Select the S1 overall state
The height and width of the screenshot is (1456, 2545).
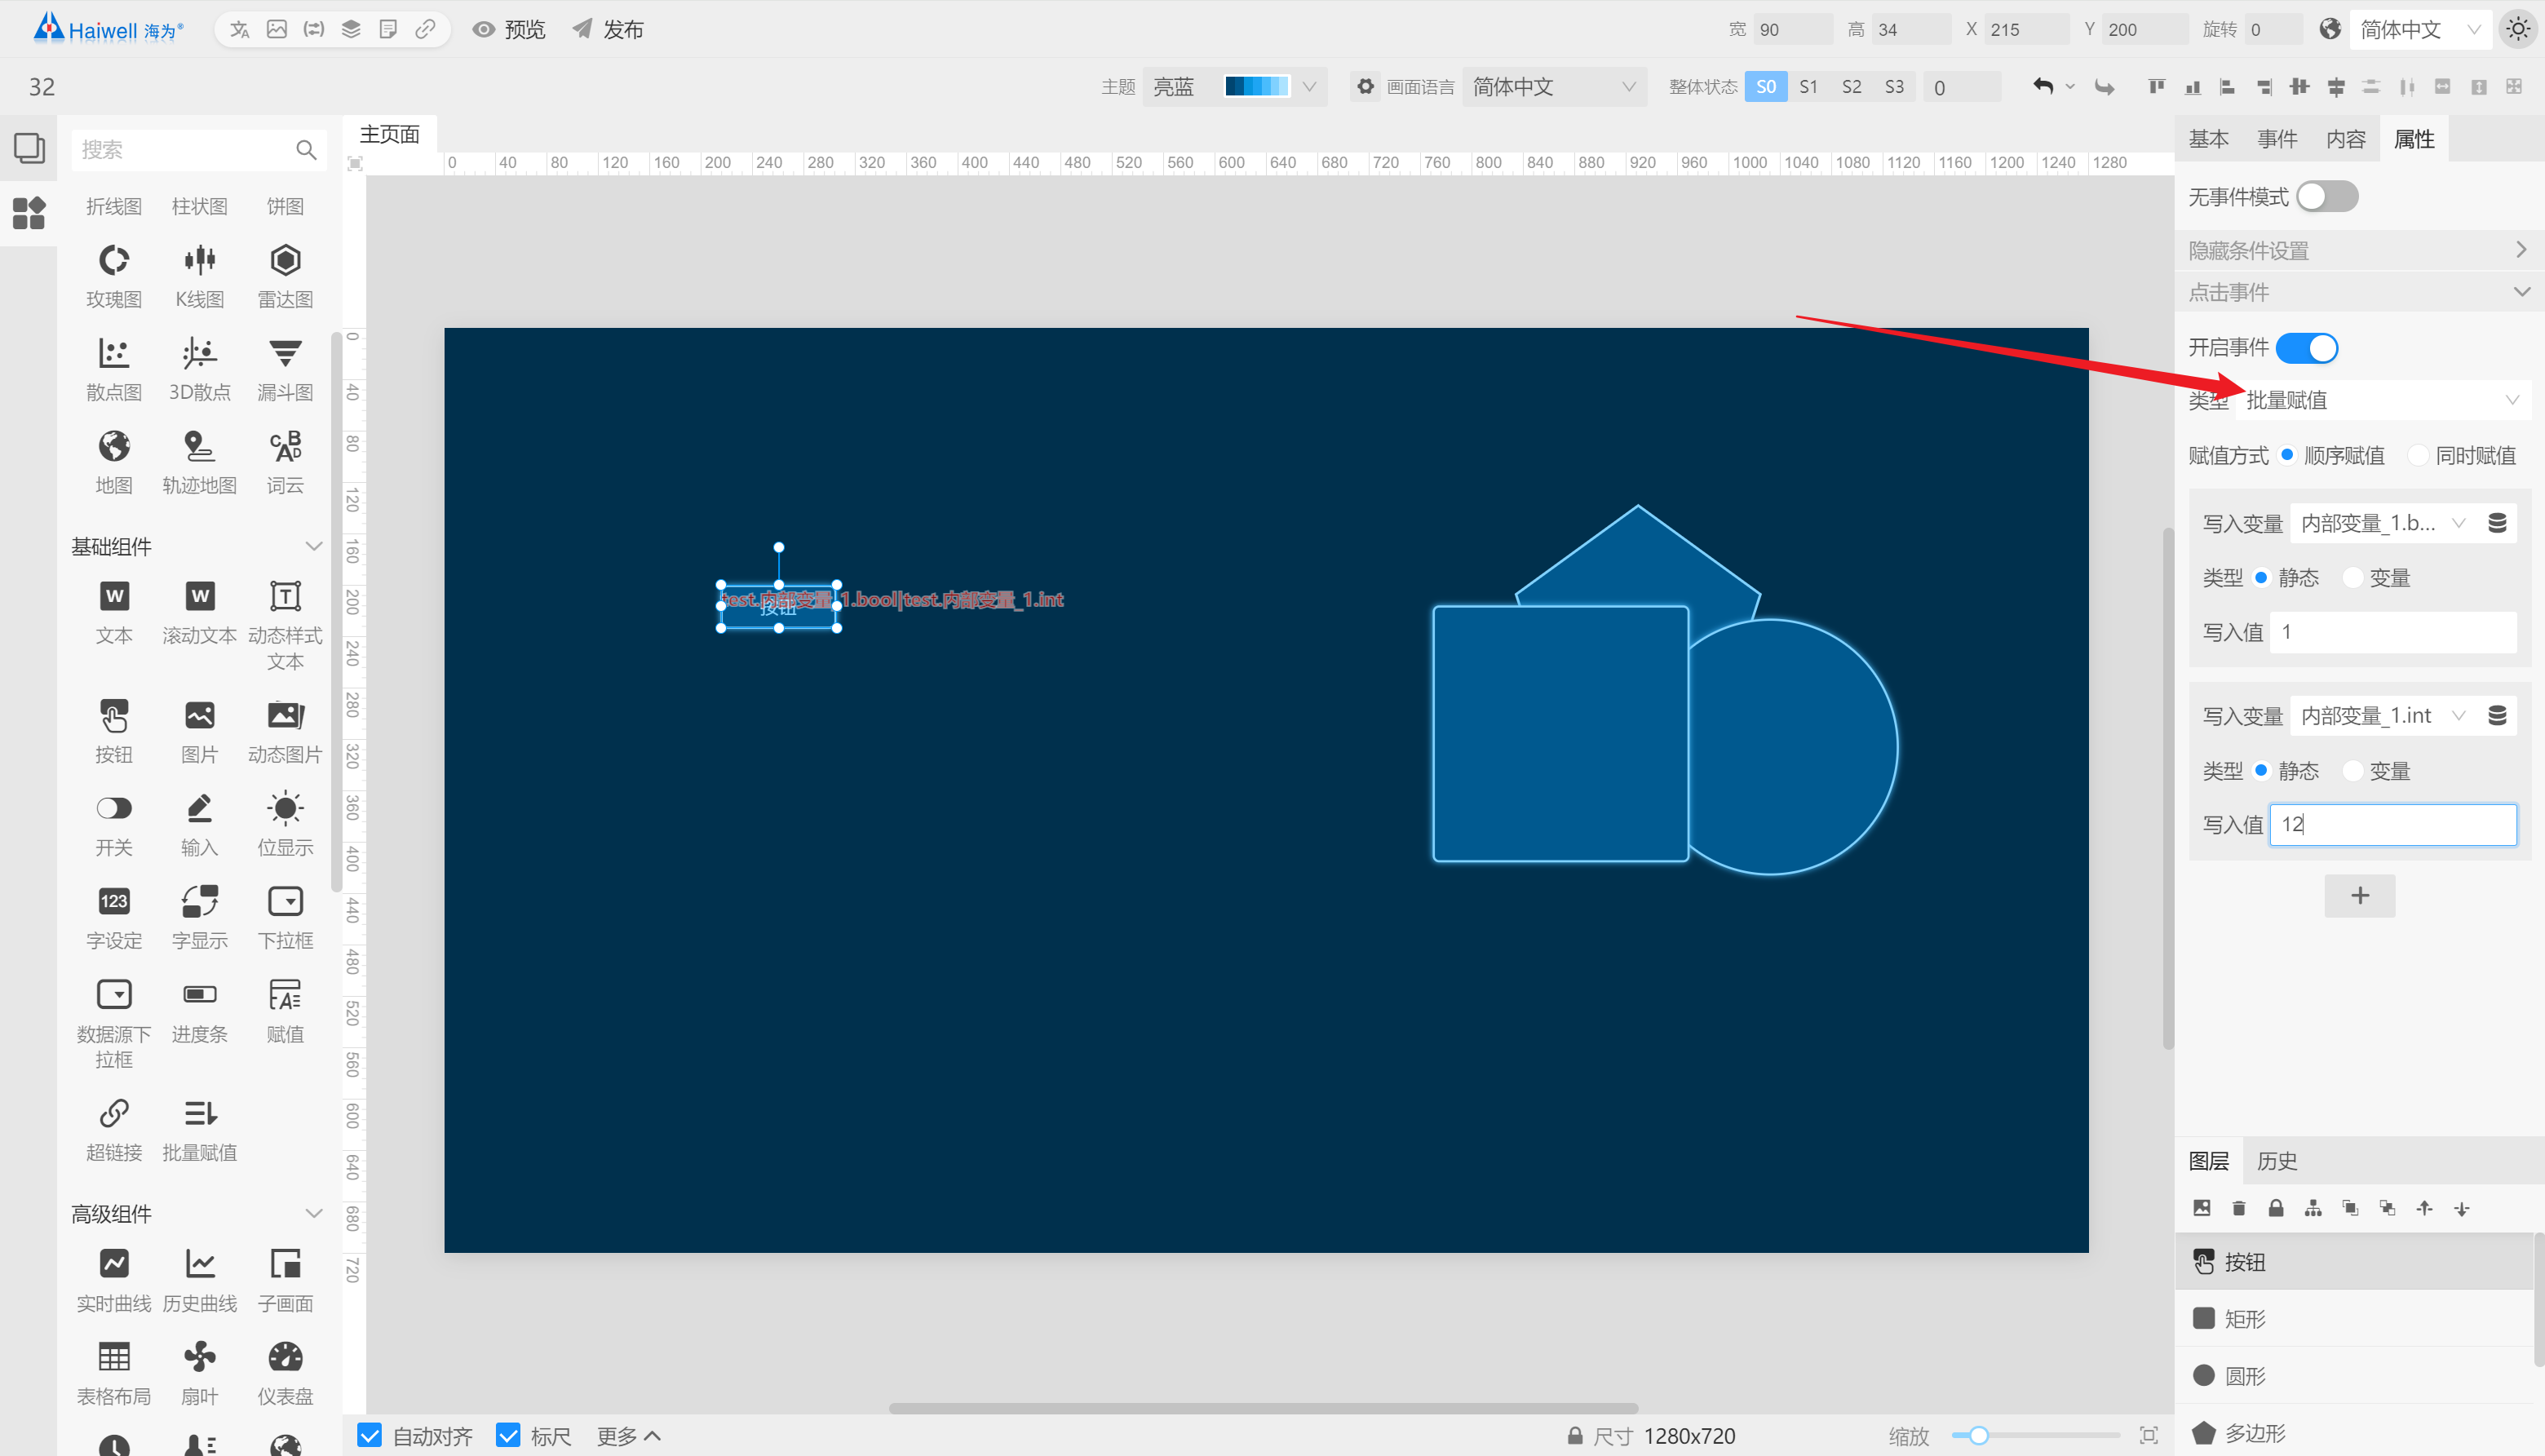[x=1808, y=87]
